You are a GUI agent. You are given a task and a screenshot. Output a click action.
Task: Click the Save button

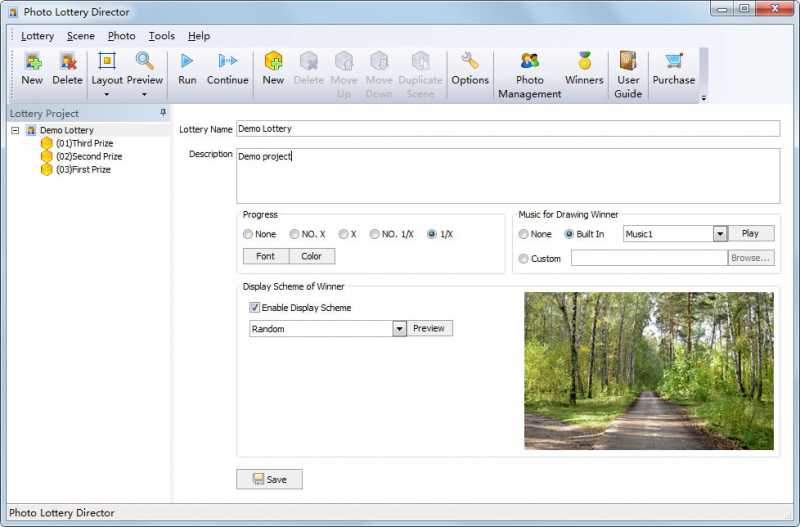pyautogui.click(x=269, y=479)
